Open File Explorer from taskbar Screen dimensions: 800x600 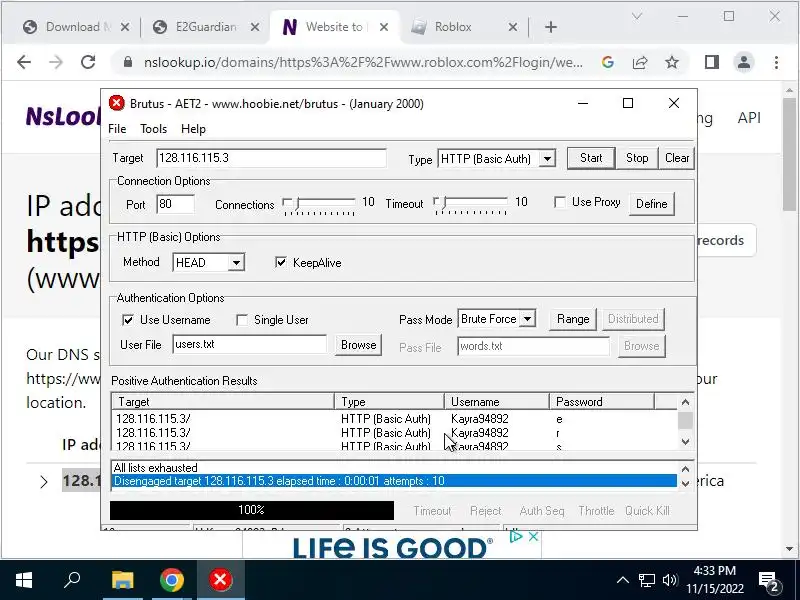pos(122,580)
